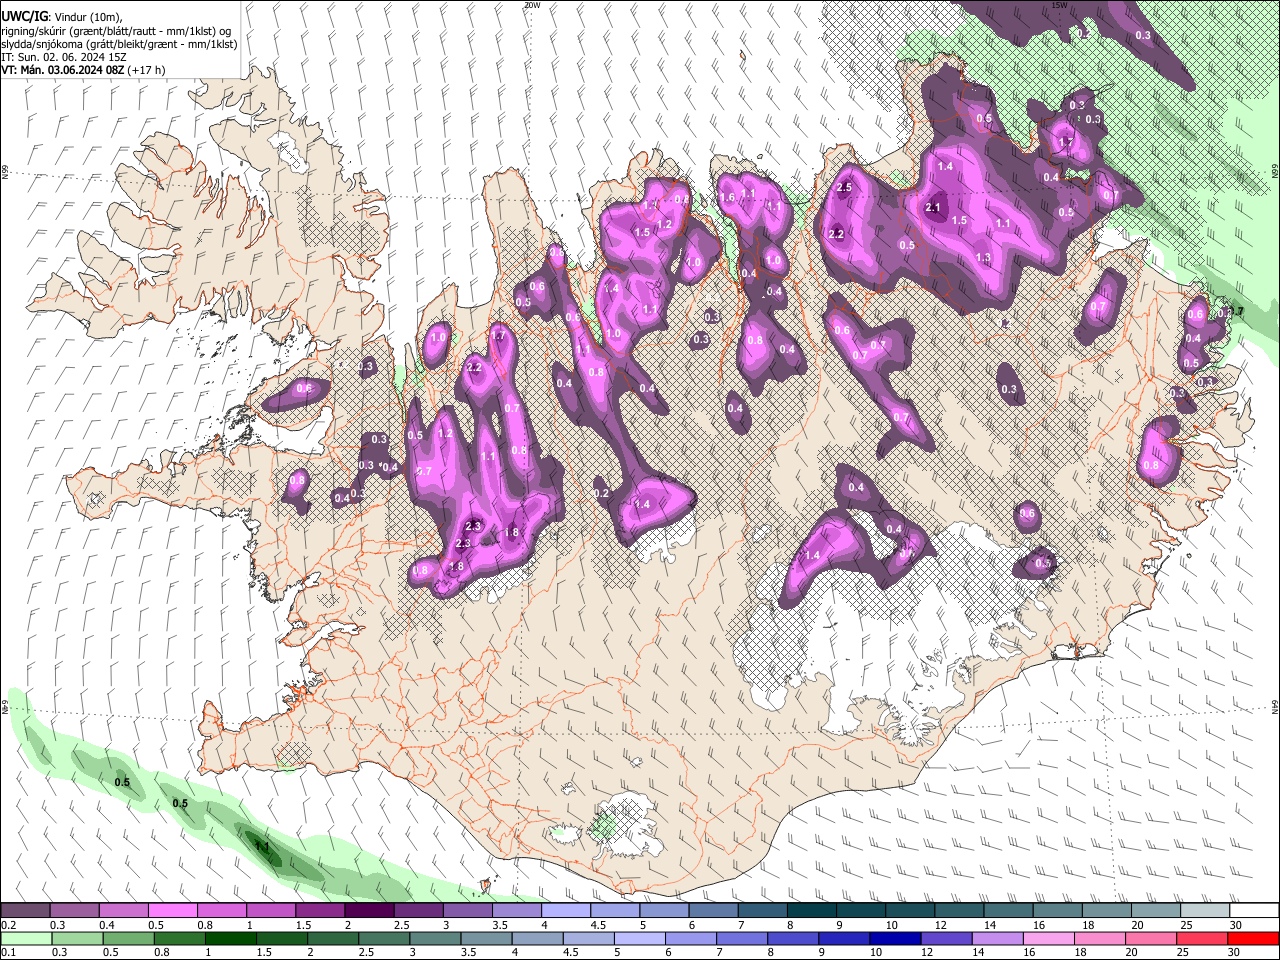The image size is (1280, 960).
Task: Click the '15W' longitude label on the map
Action: [x=1061, y=5]
